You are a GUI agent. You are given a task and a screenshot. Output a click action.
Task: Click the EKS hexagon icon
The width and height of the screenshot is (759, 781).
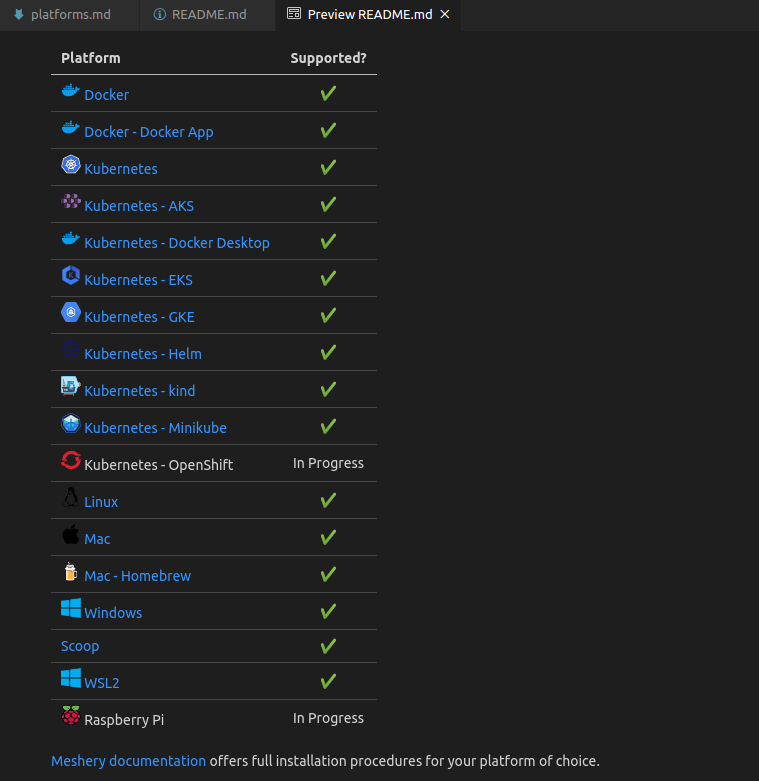click(71, 275)
